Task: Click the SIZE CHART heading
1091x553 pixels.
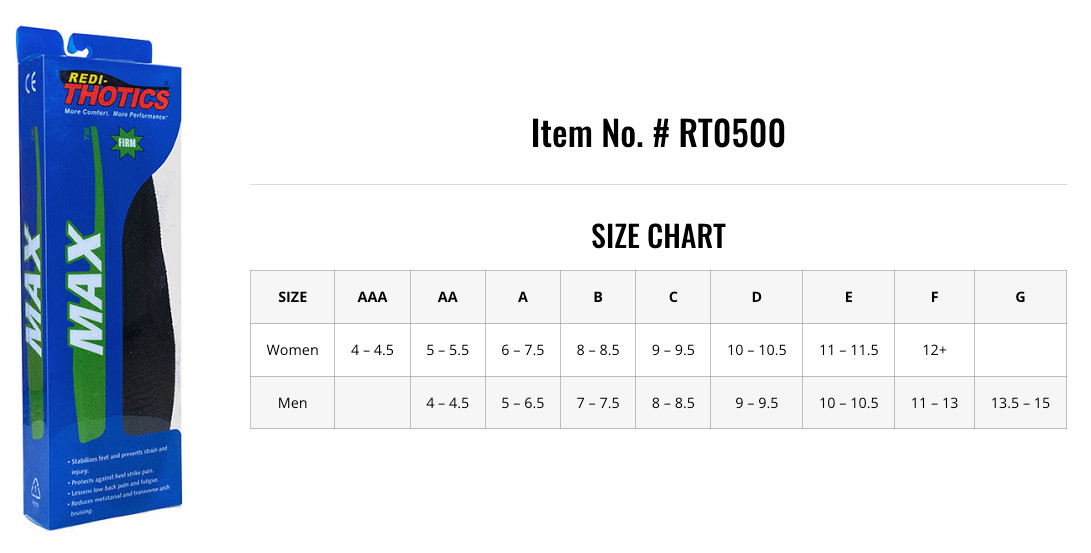Action: pos(657,236)
